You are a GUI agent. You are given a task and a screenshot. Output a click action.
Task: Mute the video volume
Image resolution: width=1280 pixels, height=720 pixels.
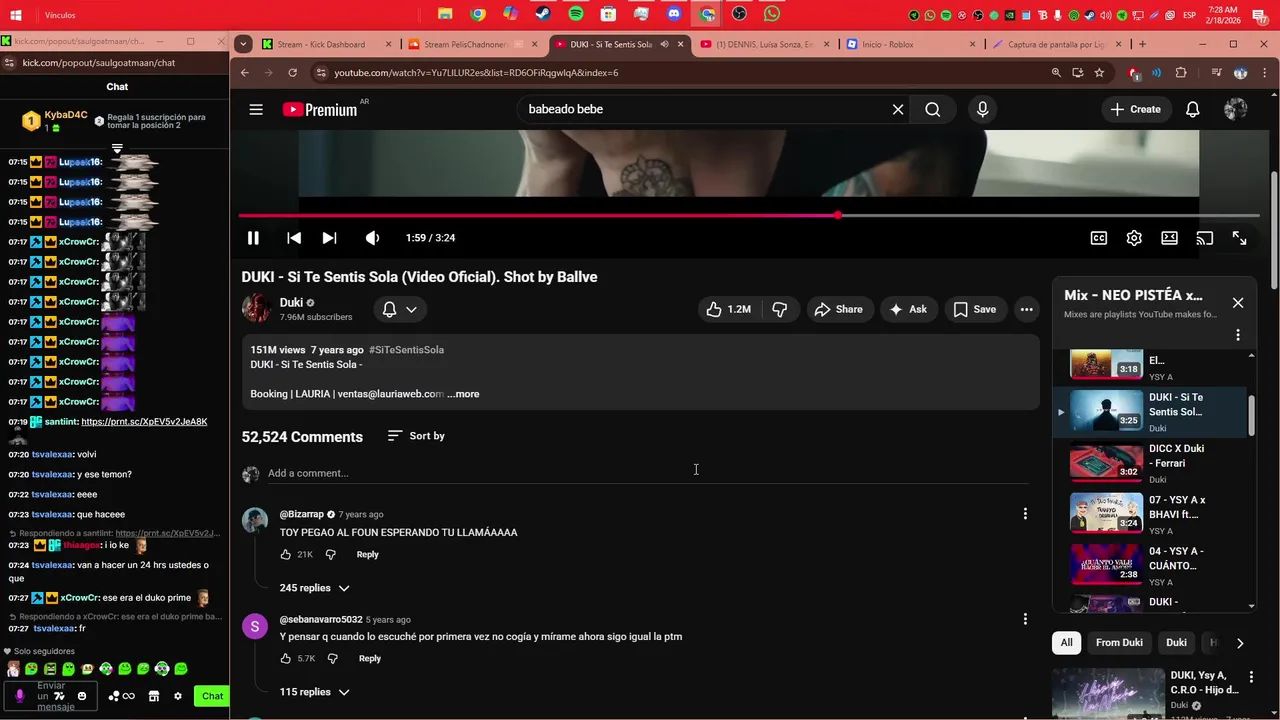coord(372,238)
